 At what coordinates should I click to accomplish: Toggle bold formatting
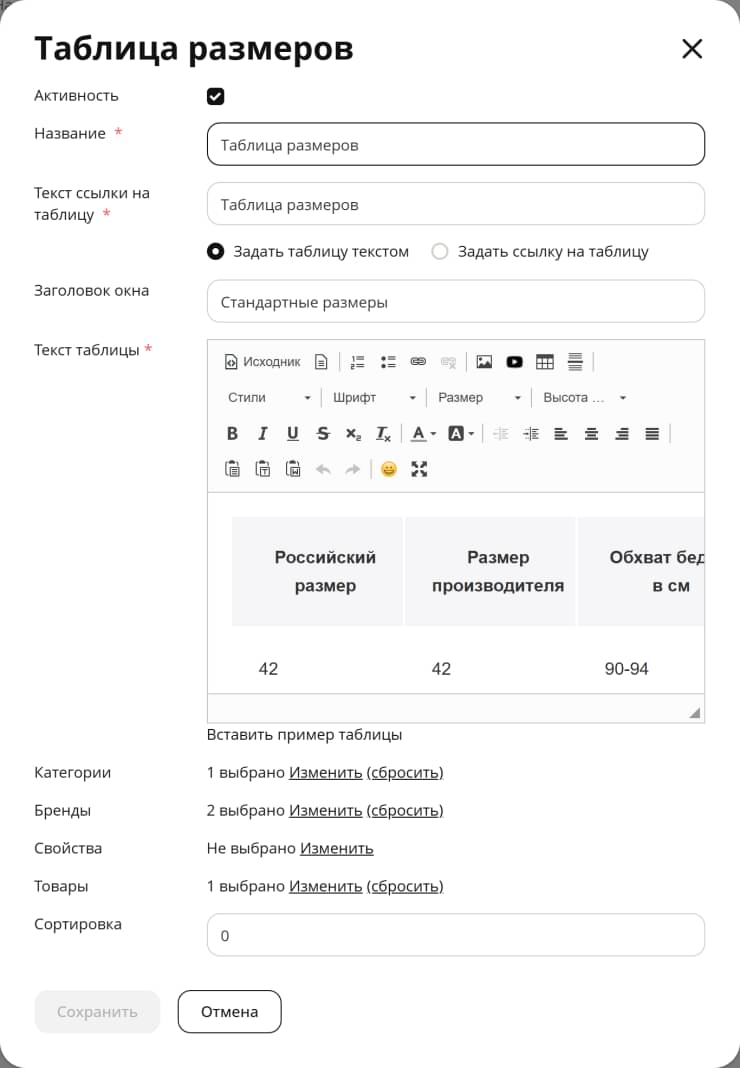pyautogui.click(x=232, y=433)
